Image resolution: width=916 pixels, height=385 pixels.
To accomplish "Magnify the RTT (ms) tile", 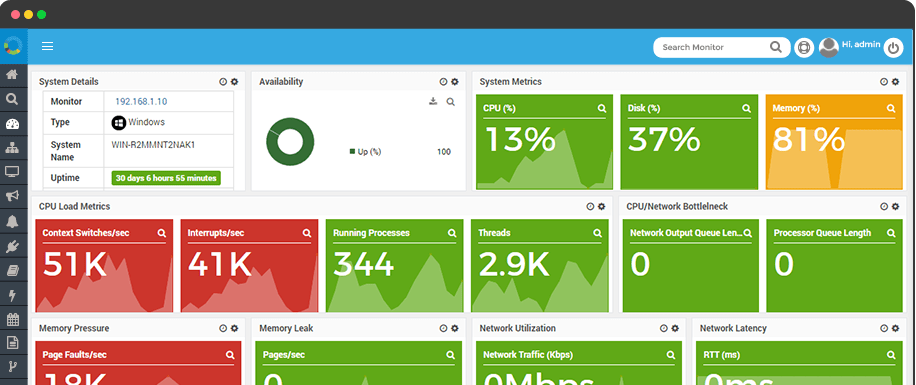I will [x=891, y=355].
